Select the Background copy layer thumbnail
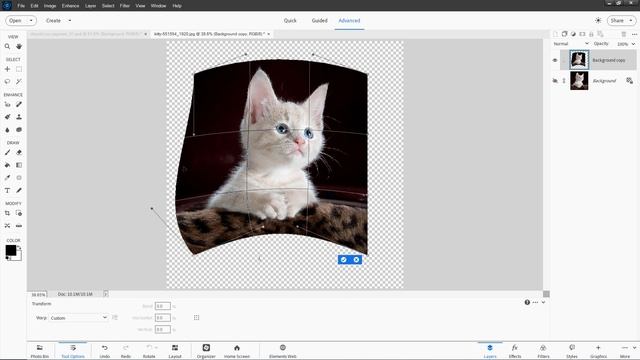This screenshot has height=360, width=640. [x=579, y=60]
